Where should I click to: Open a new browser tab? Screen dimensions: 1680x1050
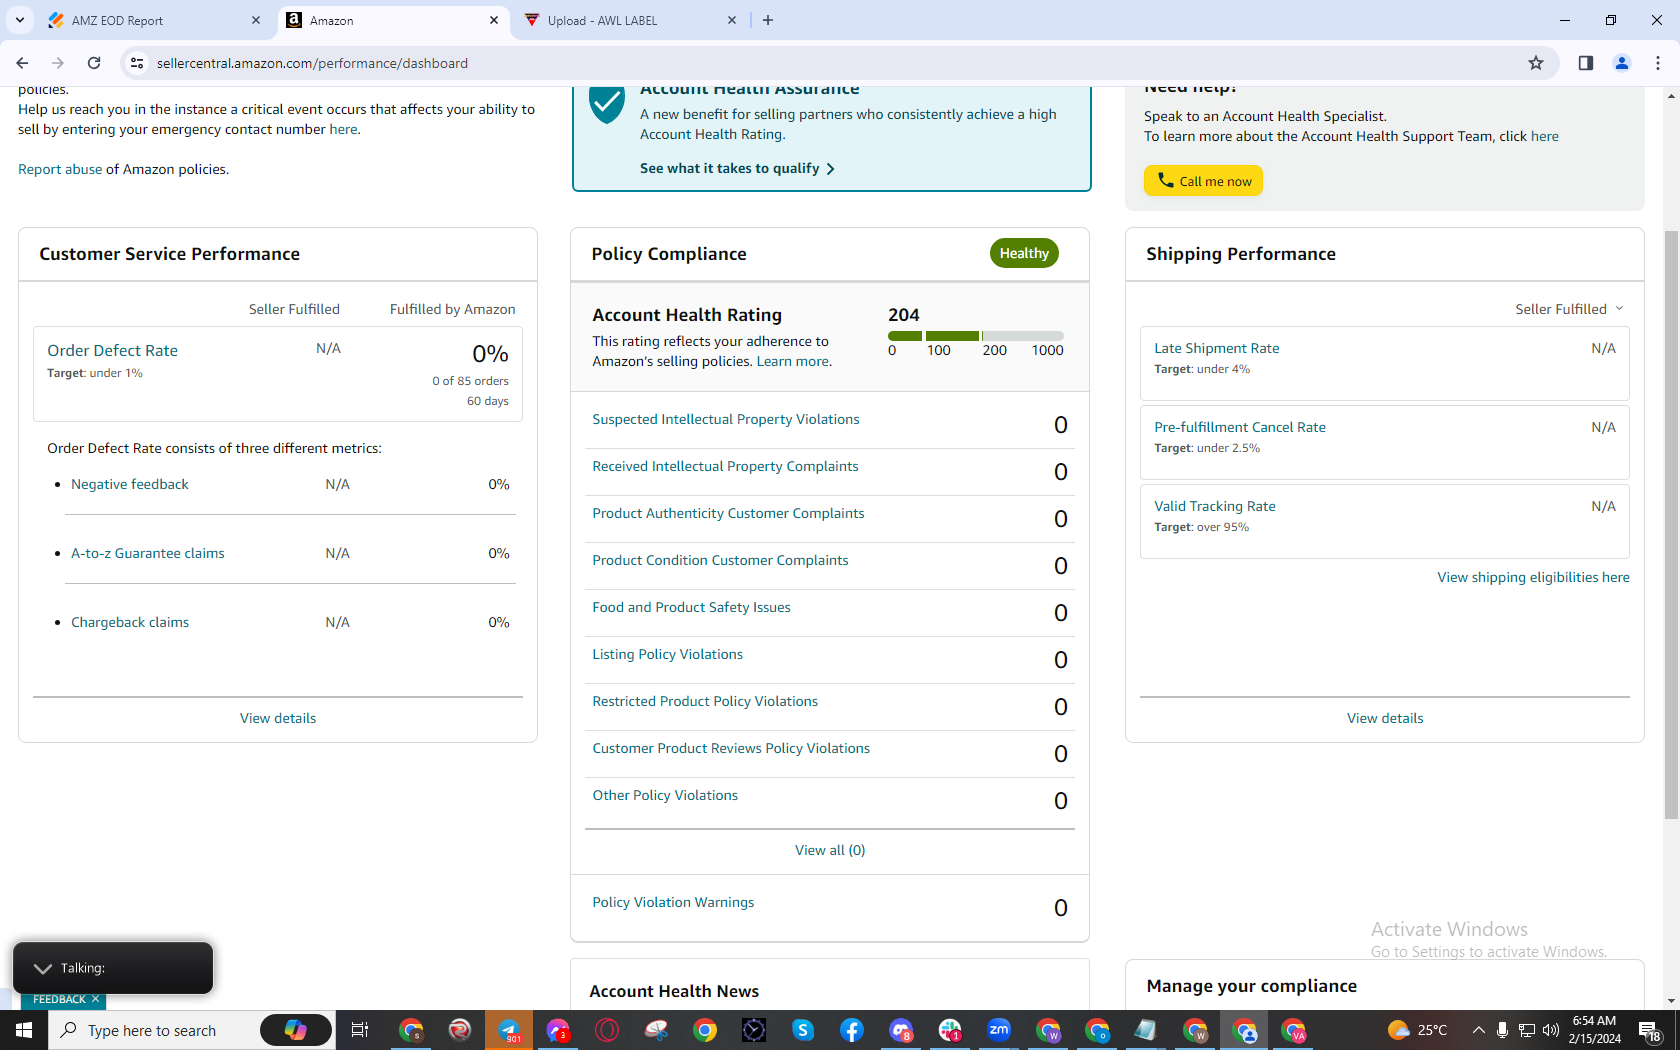point(768,20)
